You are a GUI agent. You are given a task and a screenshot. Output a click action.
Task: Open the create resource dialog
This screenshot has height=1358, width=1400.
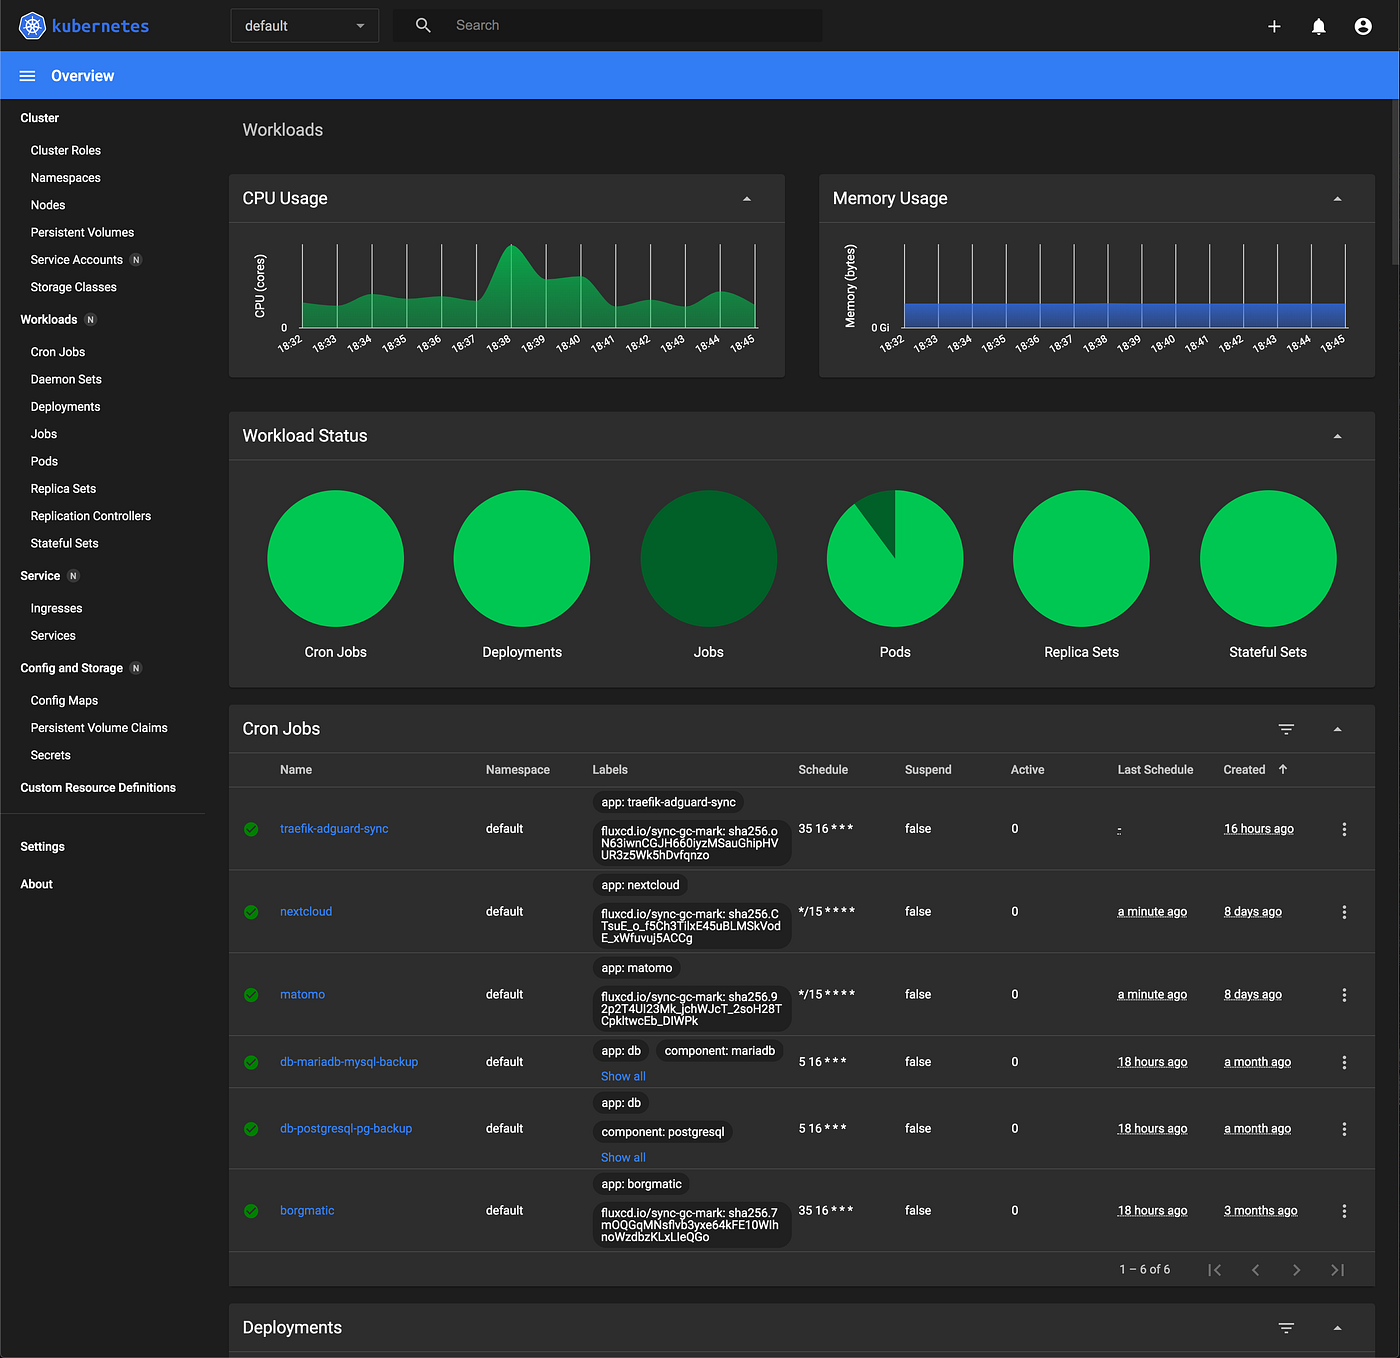tap(1274, 26)
